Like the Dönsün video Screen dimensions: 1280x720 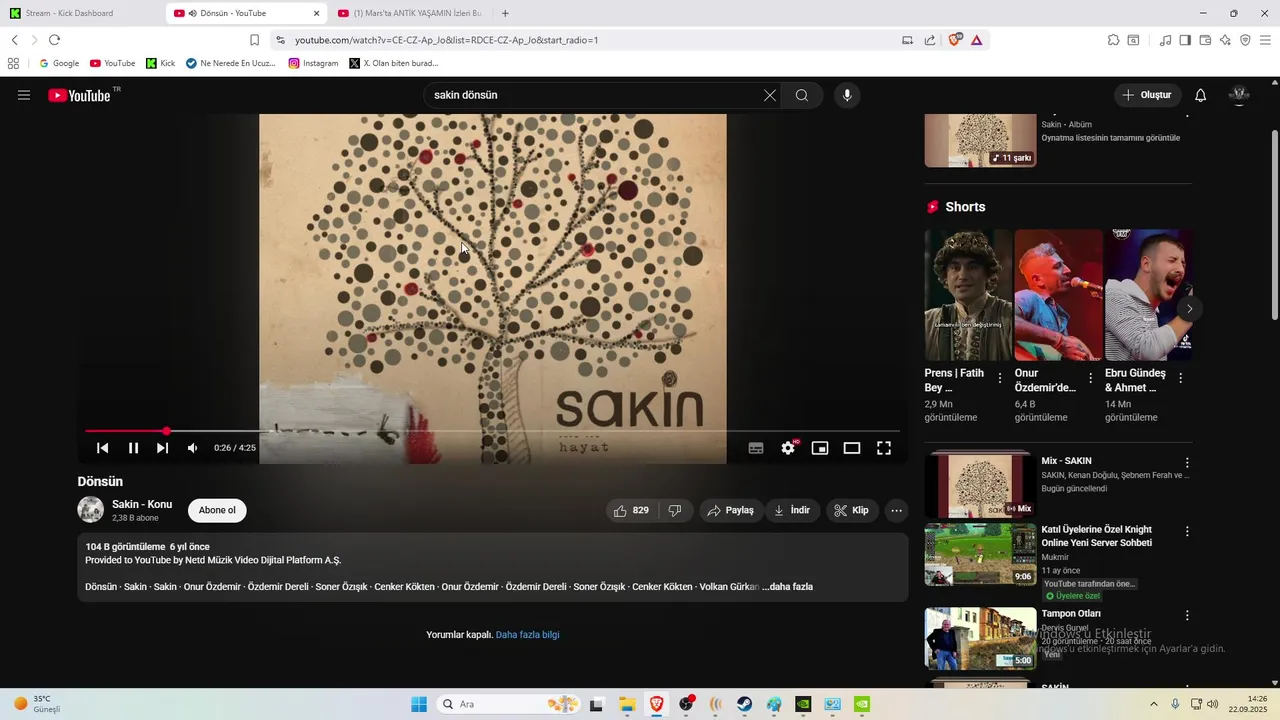click(x=631, y=510)
